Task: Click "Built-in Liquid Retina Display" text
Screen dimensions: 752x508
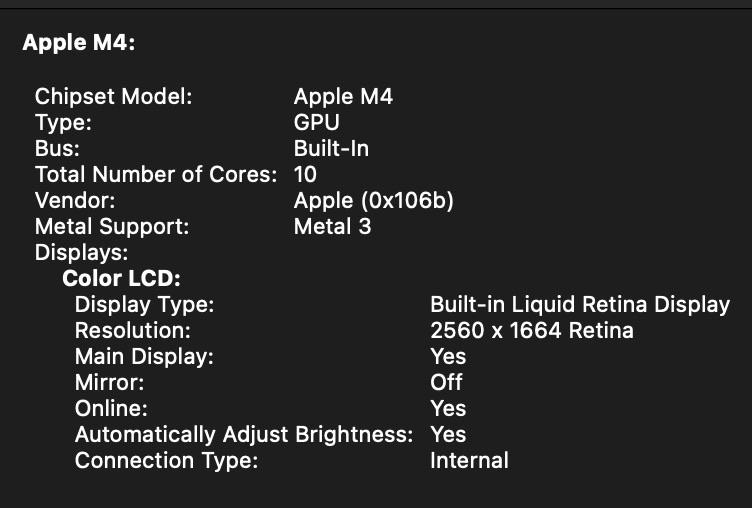Action: (x=580, y=305)
